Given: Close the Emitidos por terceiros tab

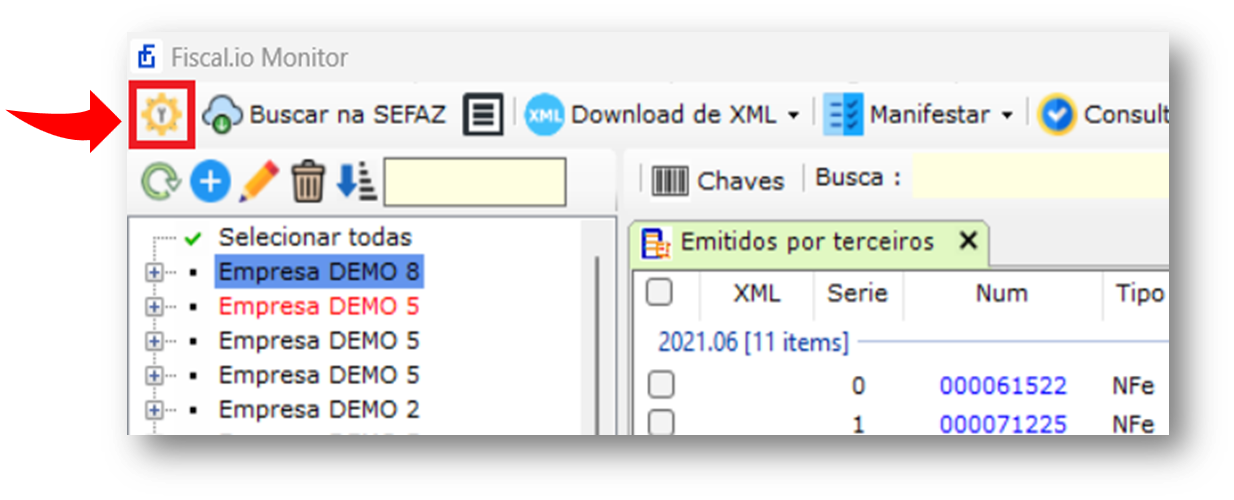Looking at the screenshot, I should [967, 241].
